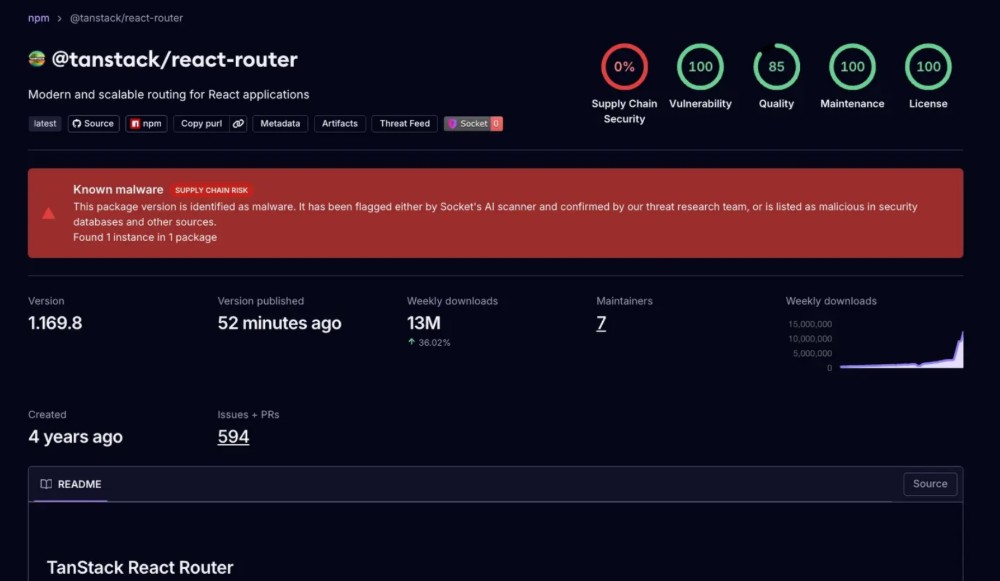This screenshot has height=581, width=1000.
Task: Click the Quality 85 score ring
Action: pyautogui.click(x=776, y=66)
